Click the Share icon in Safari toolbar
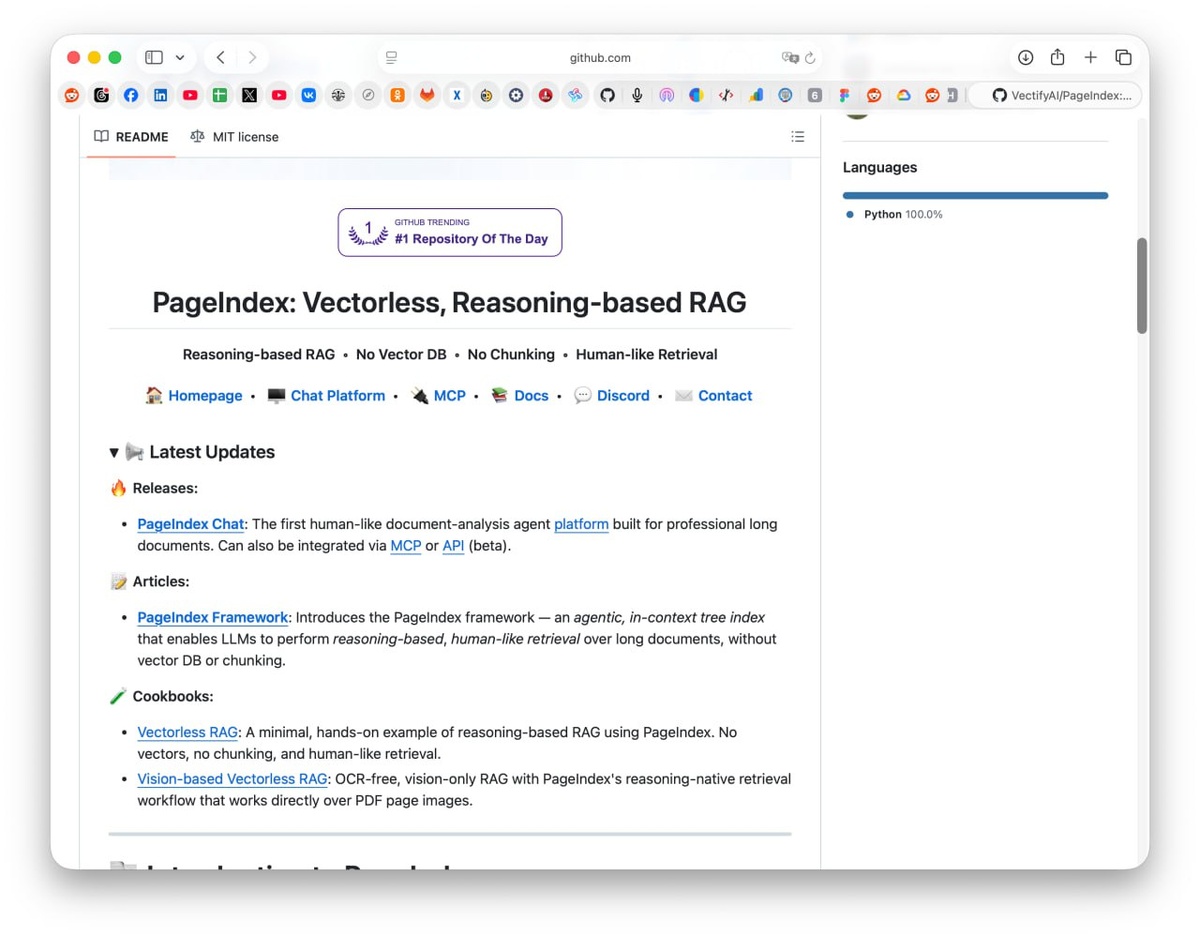The width and height of the screenshot is (1200, 936). coord(1057,57)
